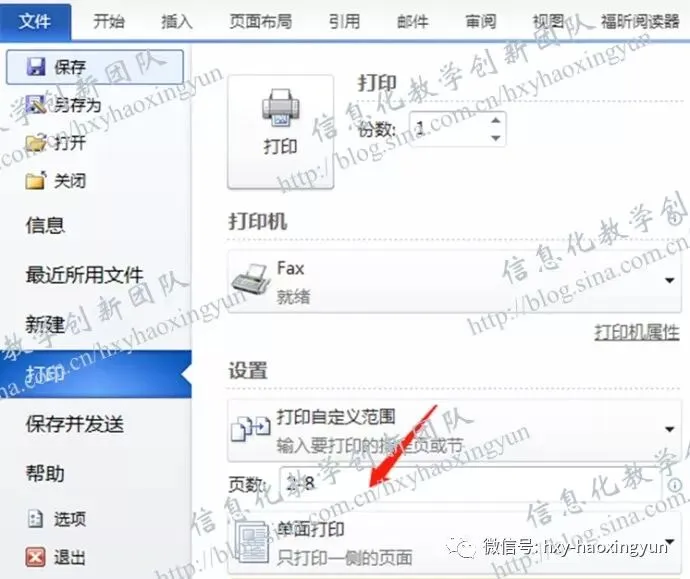Click the Fax printer icon

(x=251, y=279)
